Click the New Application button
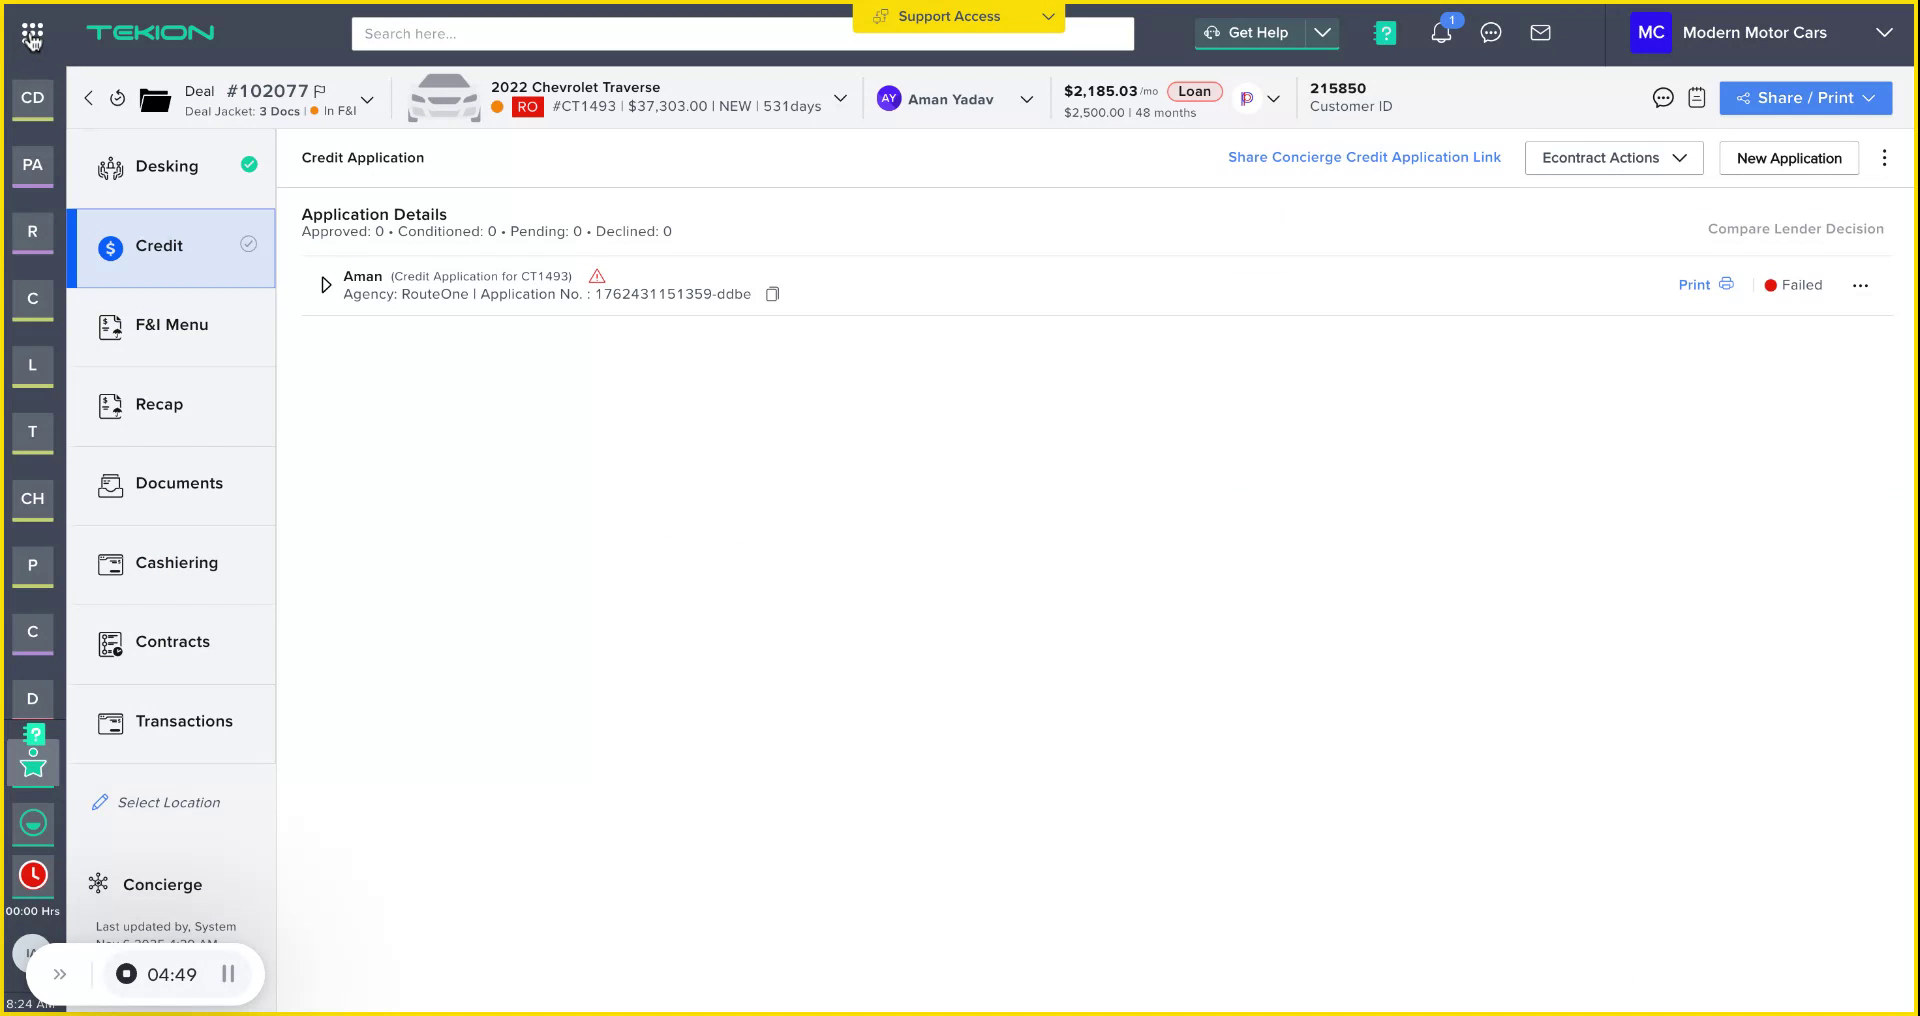The width and height of the screenshot is (1920, 1016). tap(1789, 158)
